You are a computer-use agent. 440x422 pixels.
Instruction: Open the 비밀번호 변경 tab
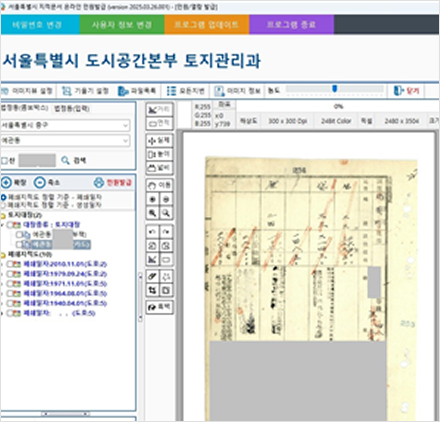click(x=40, y=25)
